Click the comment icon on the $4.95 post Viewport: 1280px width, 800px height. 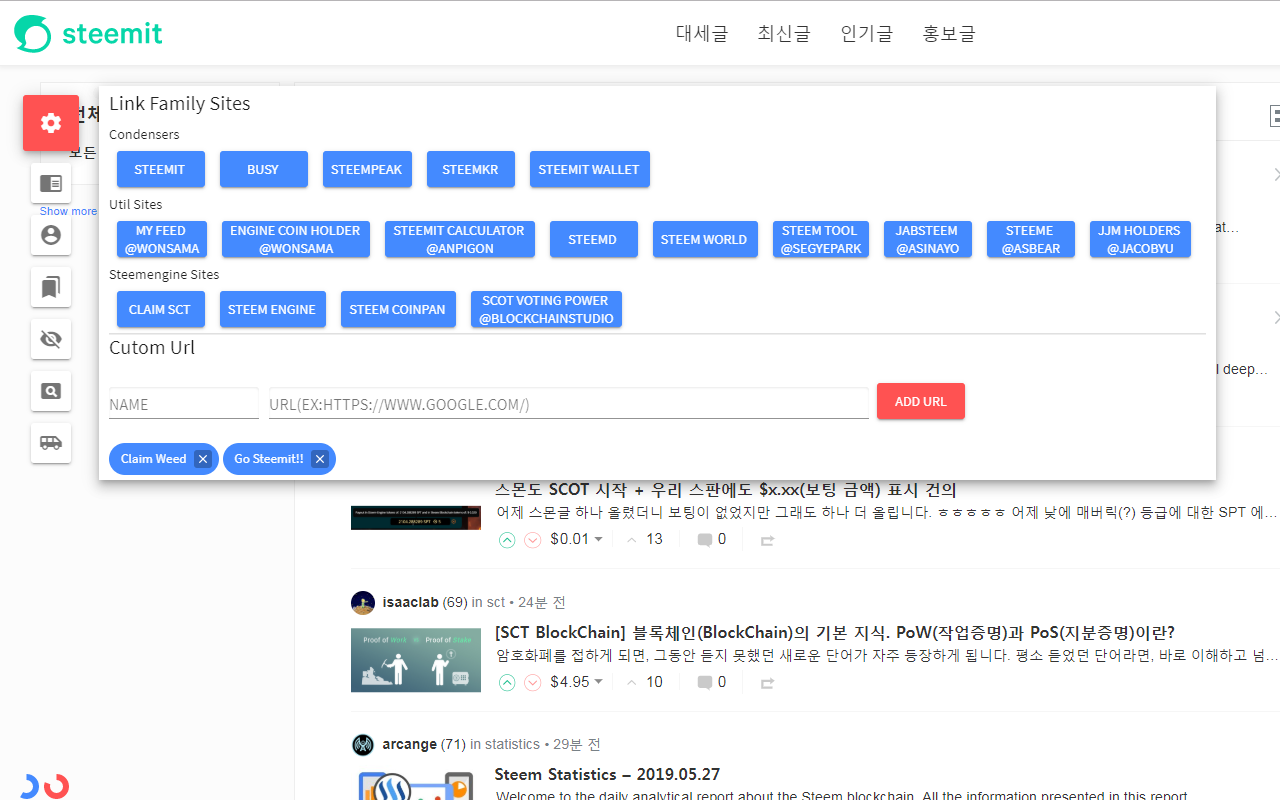[x=705, y=683]
